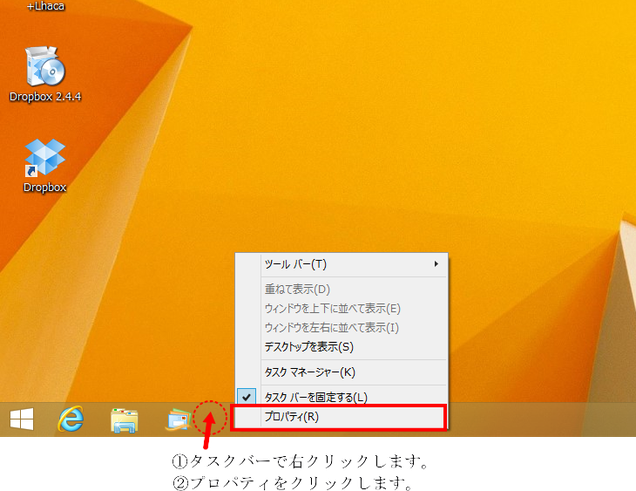This screenshot has height=491, width=636.
Task: Open File Explorer from the taskbar
Action: pos(124,420)
